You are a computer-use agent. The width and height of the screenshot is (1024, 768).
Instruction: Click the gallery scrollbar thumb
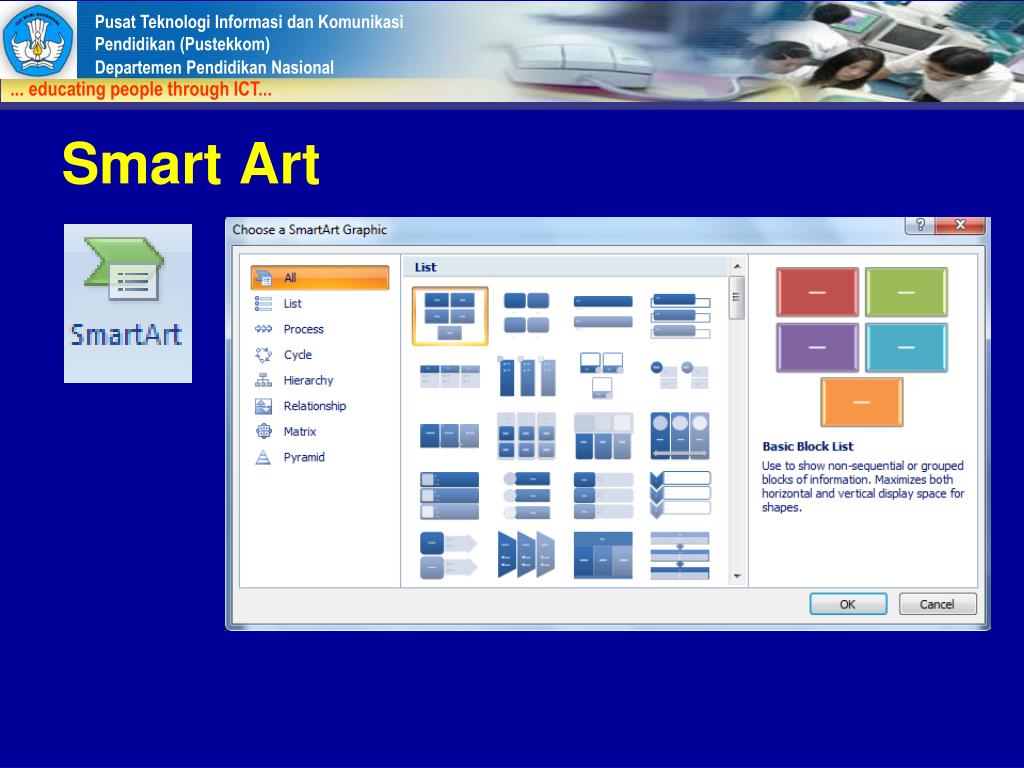coord(737,297)
